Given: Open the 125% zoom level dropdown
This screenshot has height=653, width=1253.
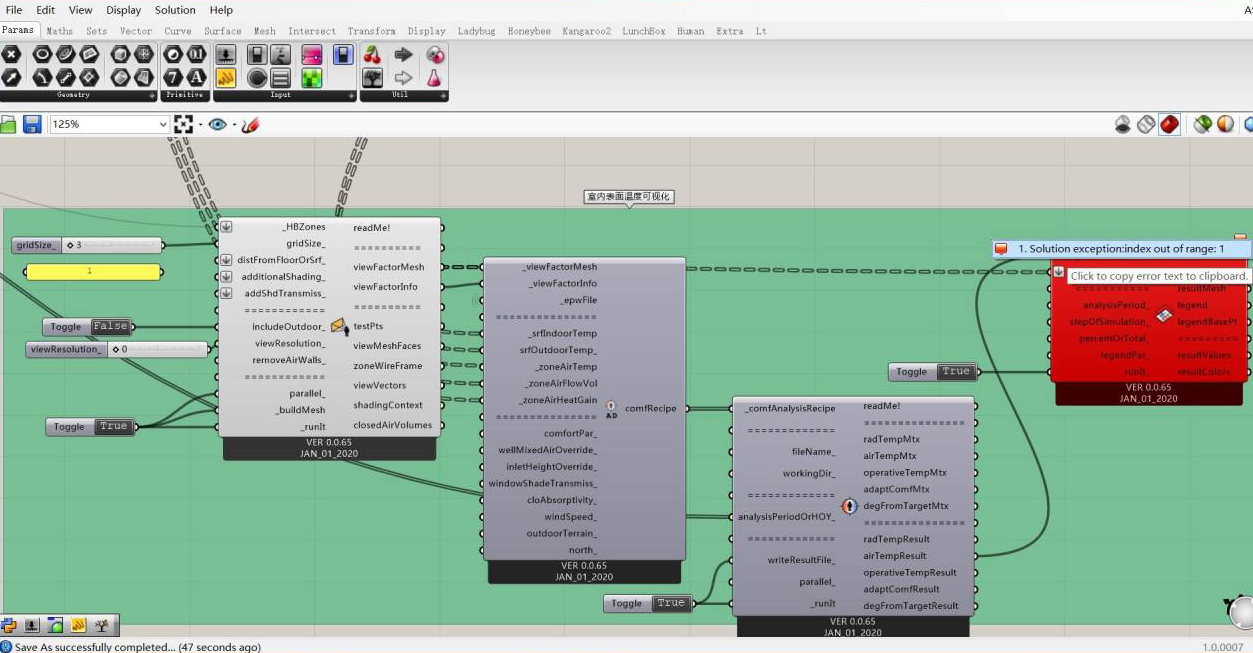Looking at the screenshot, I should [x=163, y=124].
